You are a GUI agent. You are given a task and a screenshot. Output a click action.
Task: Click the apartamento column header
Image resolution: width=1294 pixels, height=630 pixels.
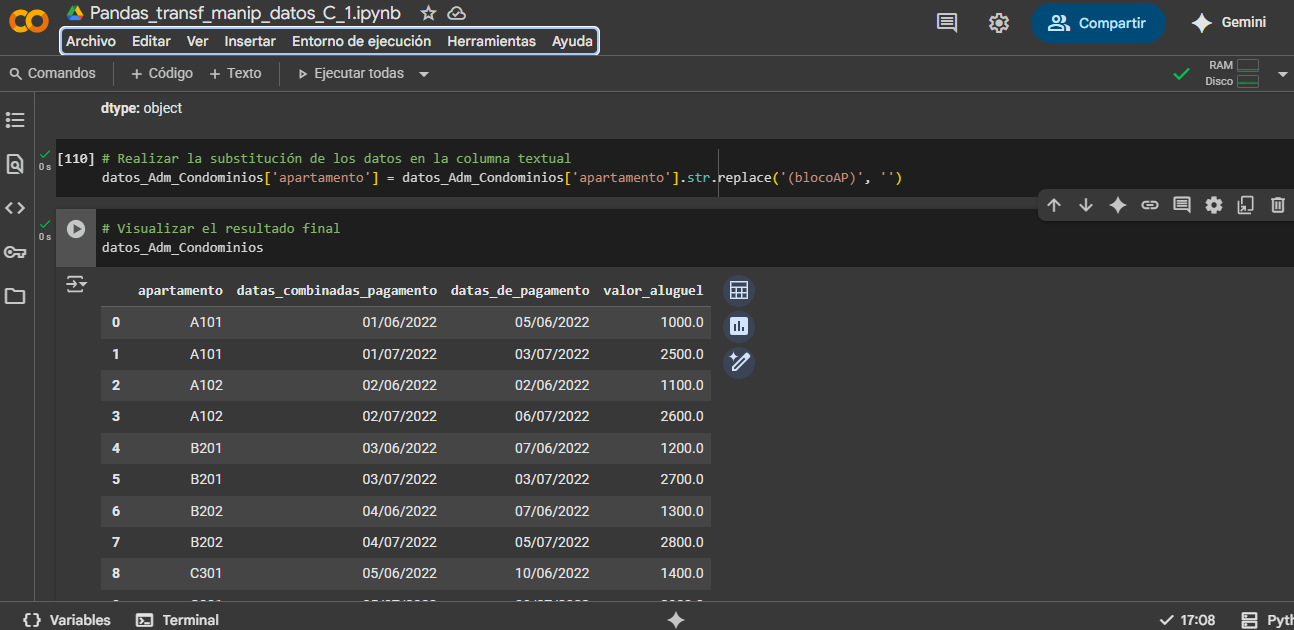pyautogui.click(x=180, y=290)
